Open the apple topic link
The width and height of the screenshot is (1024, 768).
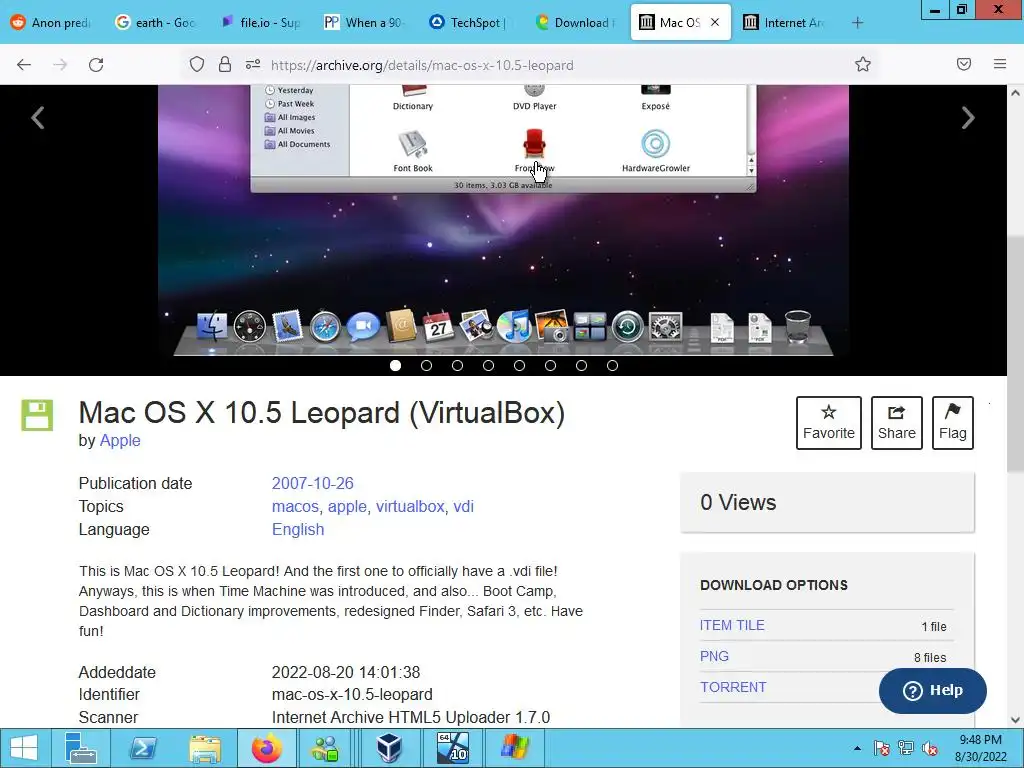coord(347,506)
